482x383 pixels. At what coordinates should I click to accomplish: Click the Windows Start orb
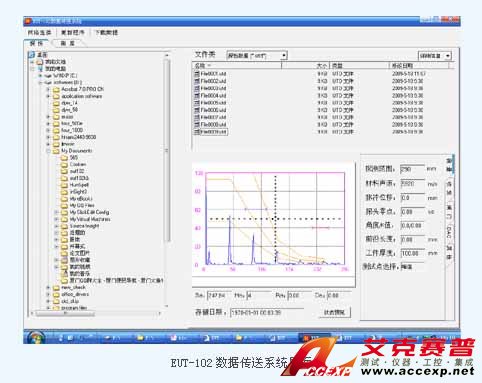[36, 337]
